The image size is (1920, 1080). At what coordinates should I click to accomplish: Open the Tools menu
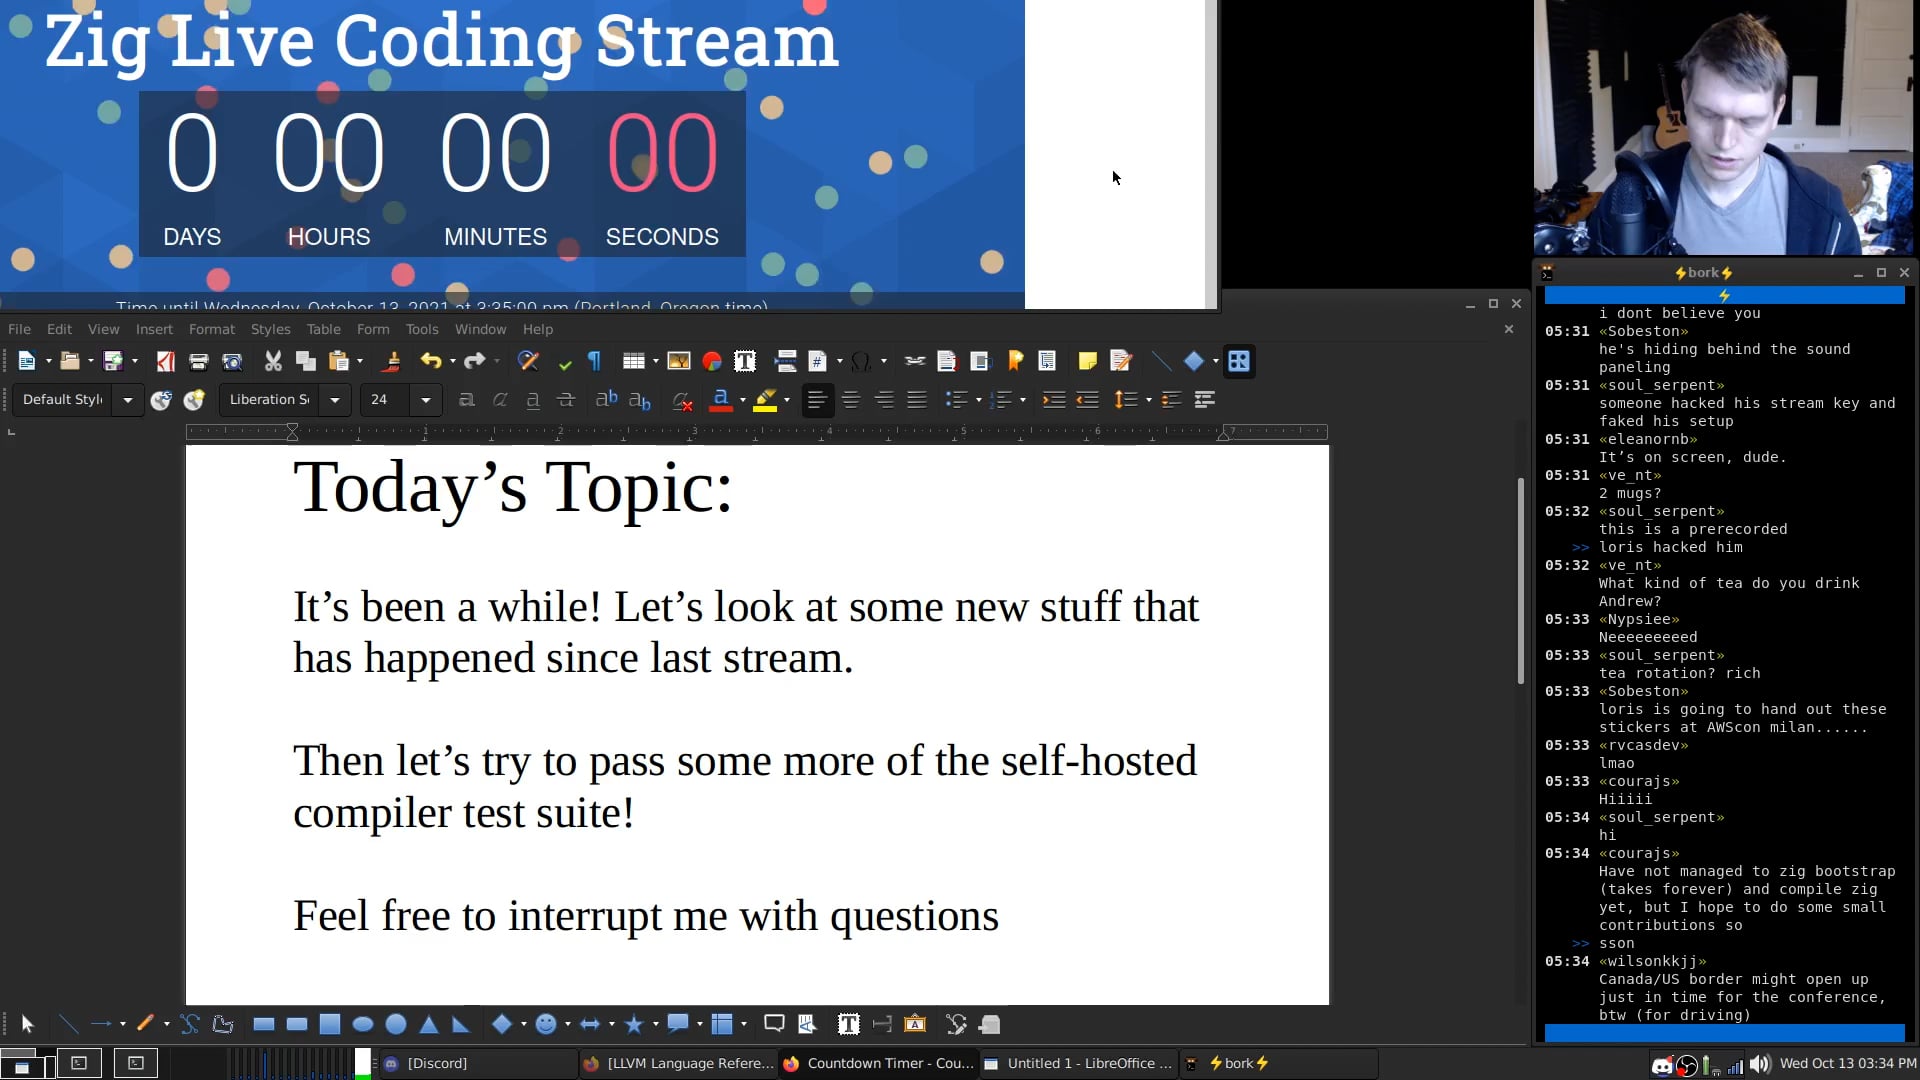422,329
